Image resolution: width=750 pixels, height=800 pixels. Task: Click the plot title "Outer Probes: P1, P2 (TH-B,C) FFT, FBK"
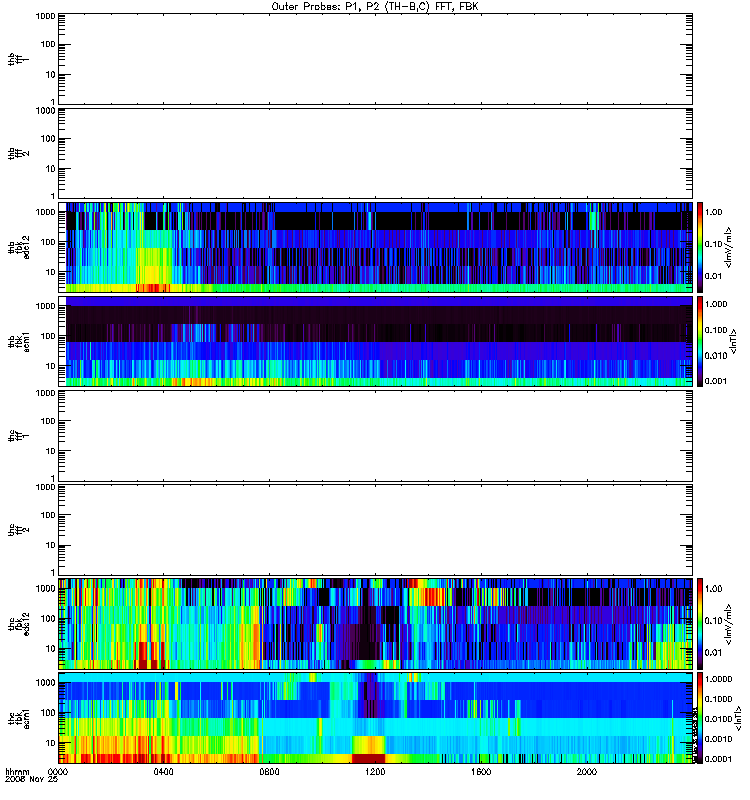point(375,7)
